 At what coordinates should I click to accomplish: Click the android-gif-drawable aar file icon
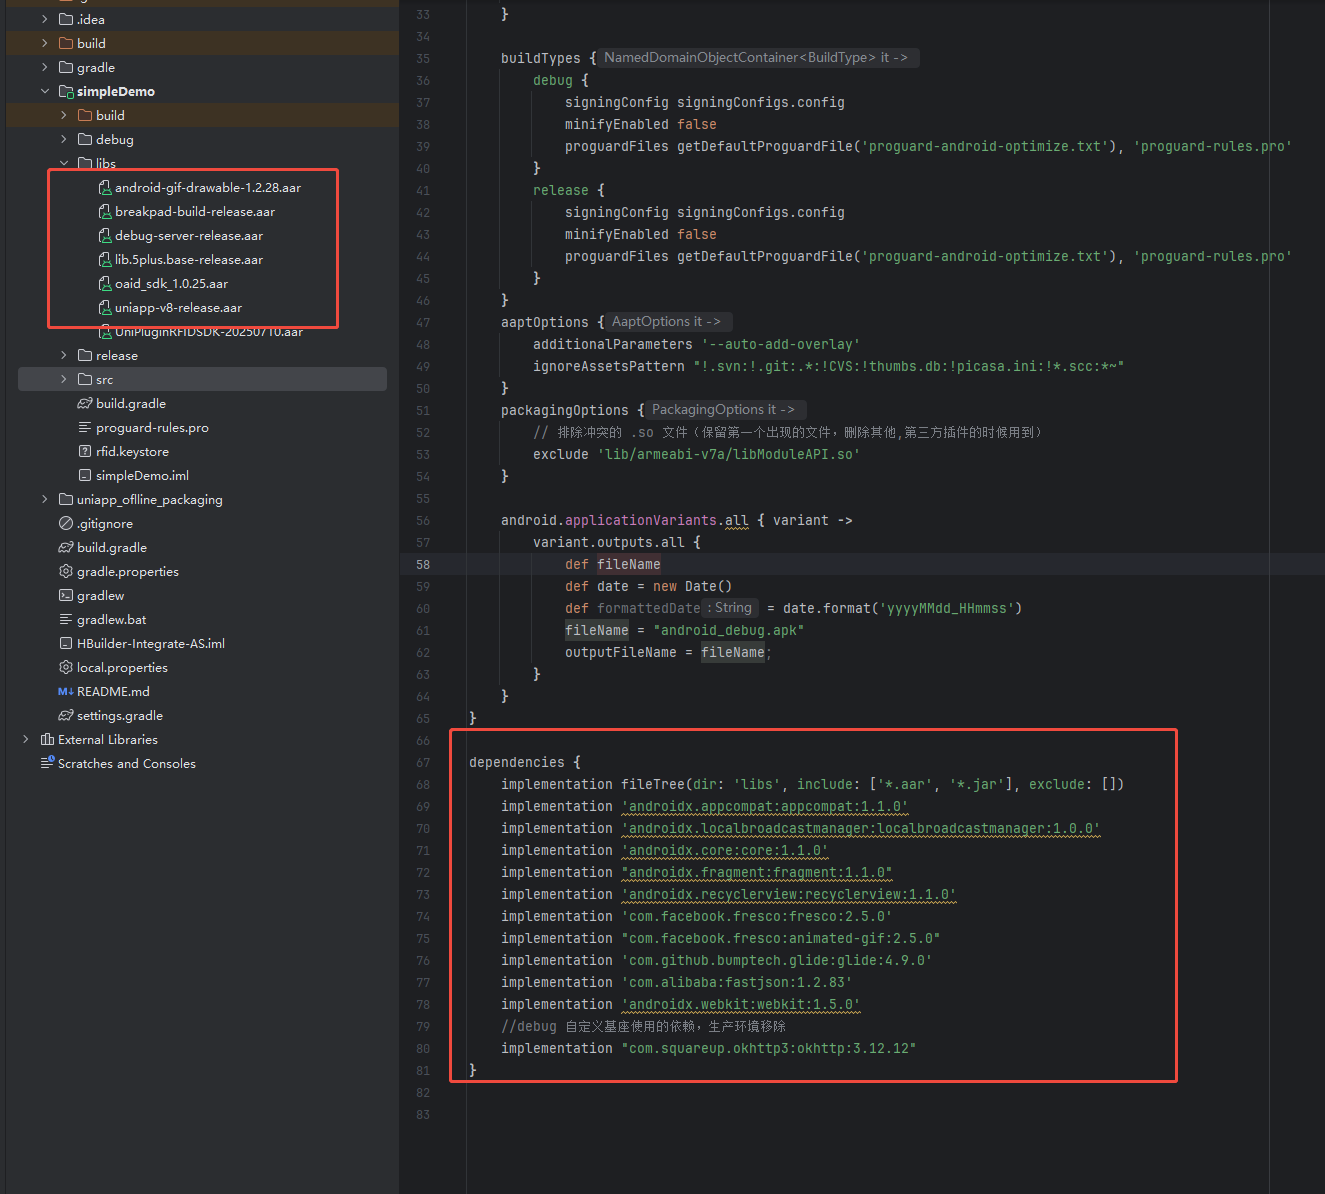pos(104,187)
